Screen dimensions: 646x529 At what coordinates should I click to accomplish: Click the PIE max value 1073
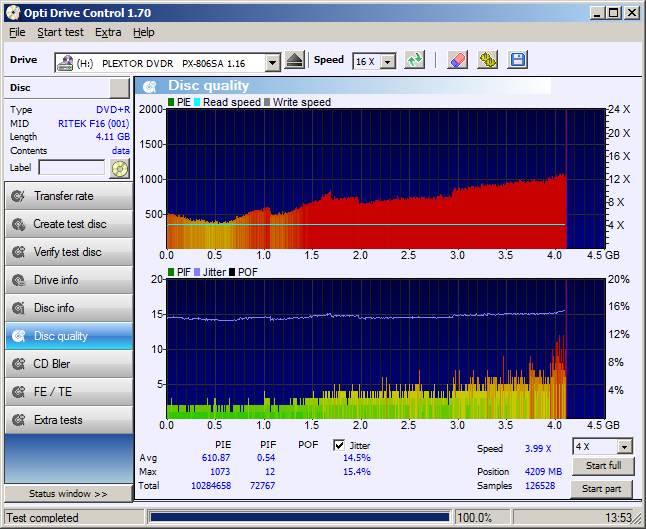pyautogui.click(x=220, y=472)
